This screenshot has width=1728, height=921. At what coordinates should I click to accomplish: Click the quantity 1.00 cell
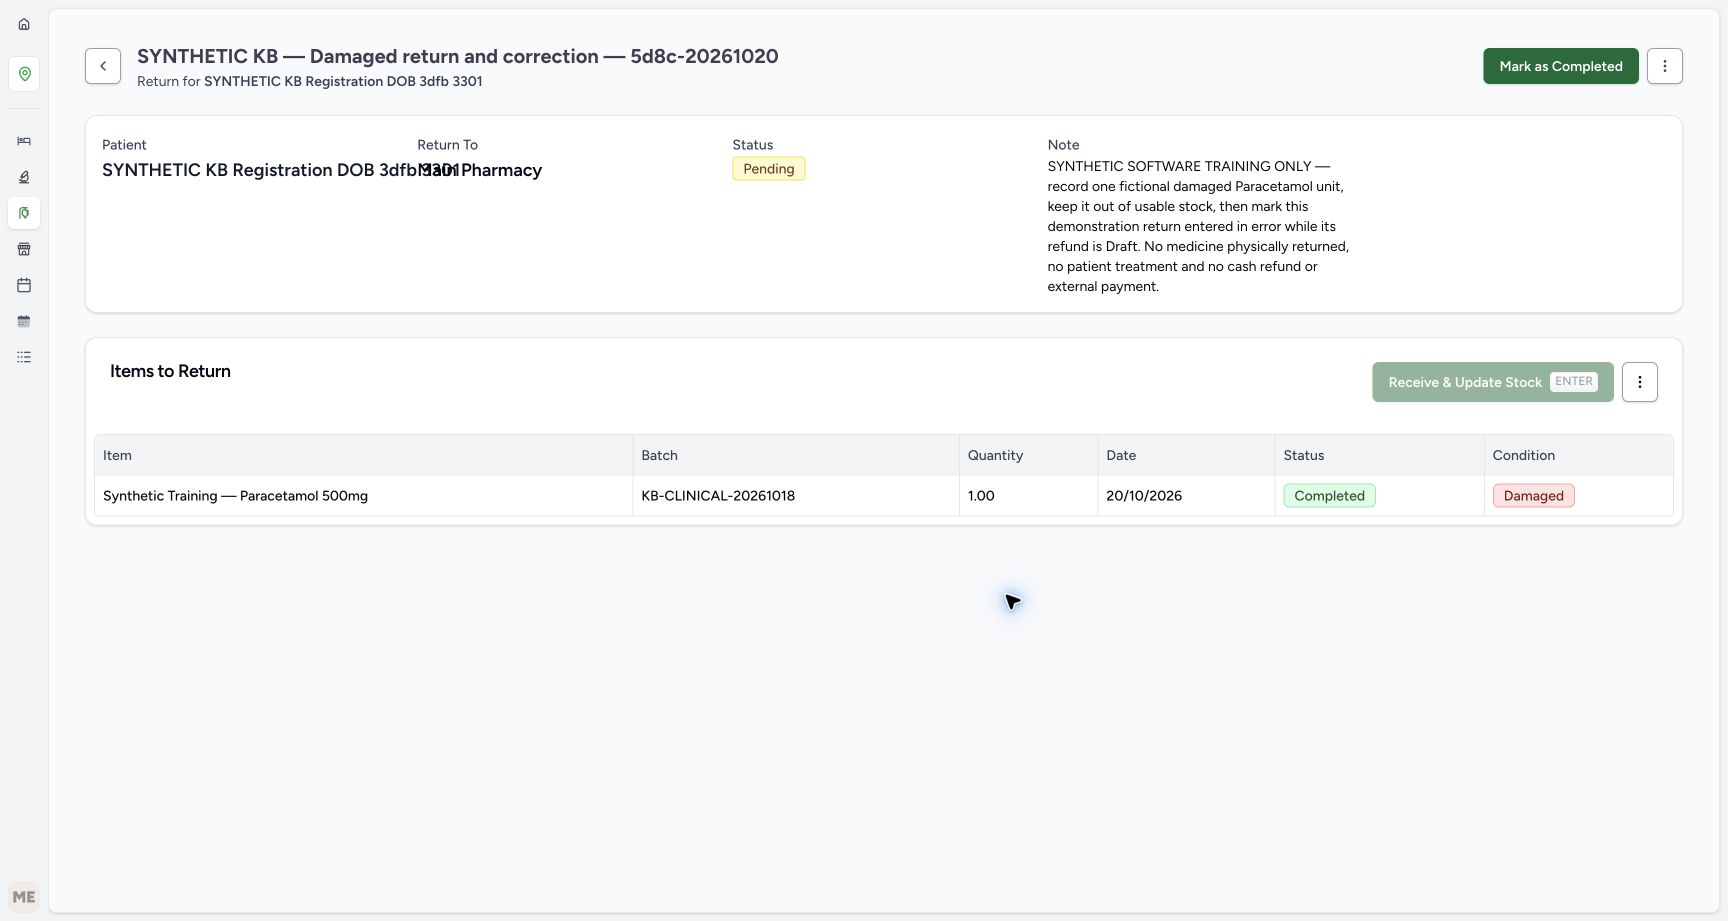1028,496
